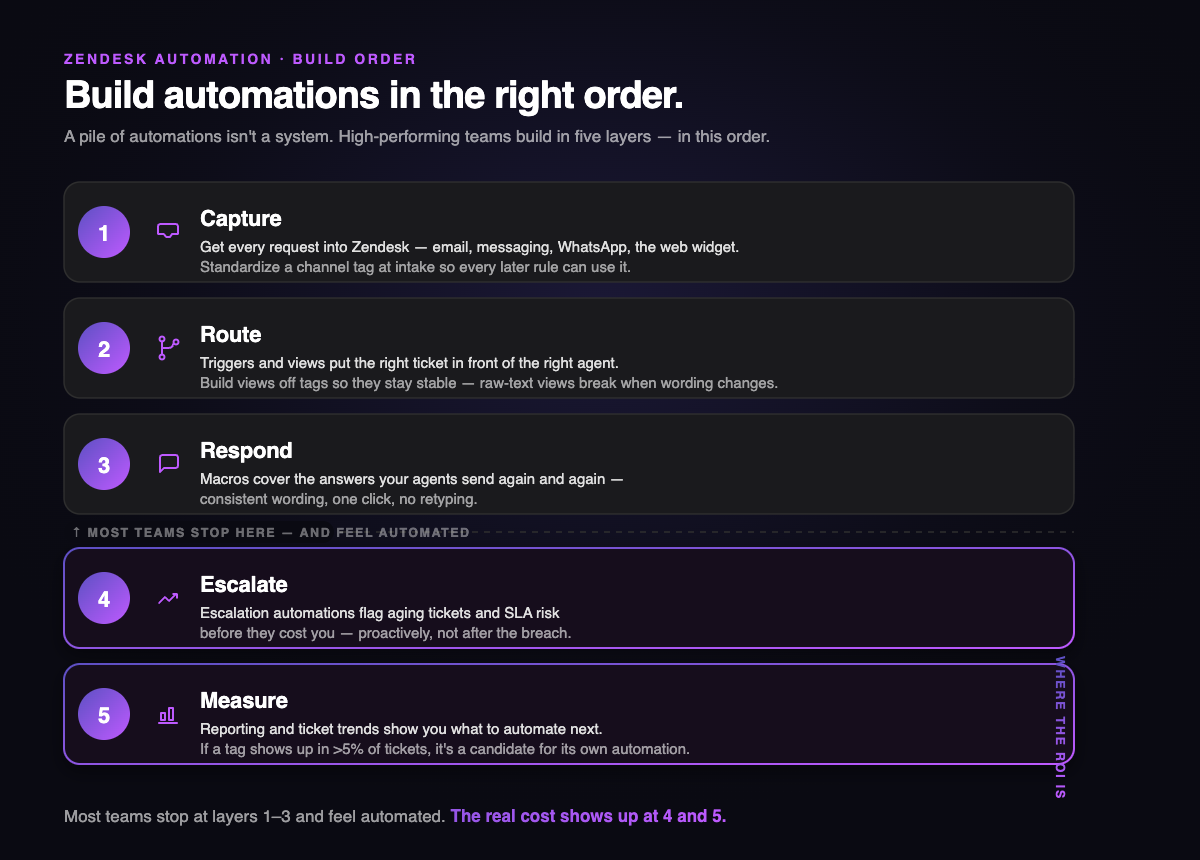Click 'The real cost shows up at 4 and 5.' text
Screen dimensions: 1200x860
click(x=589, y=816)
